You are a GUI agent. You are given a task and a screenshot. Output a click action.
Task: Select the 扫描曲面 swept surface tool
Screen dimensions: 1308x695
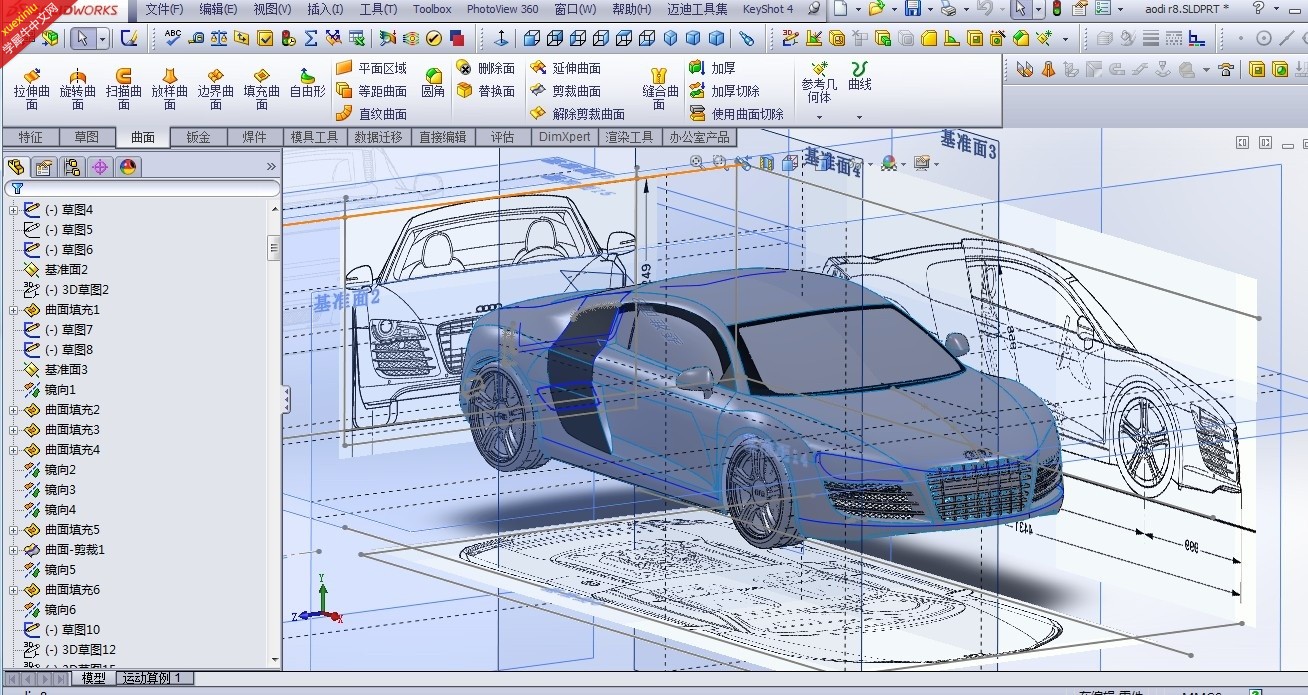(124, 88)
